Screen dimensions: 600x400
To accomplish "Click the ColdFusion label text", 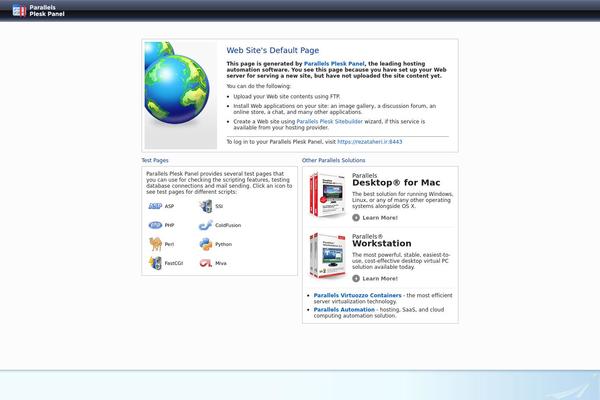I will (x=228, y=225).
